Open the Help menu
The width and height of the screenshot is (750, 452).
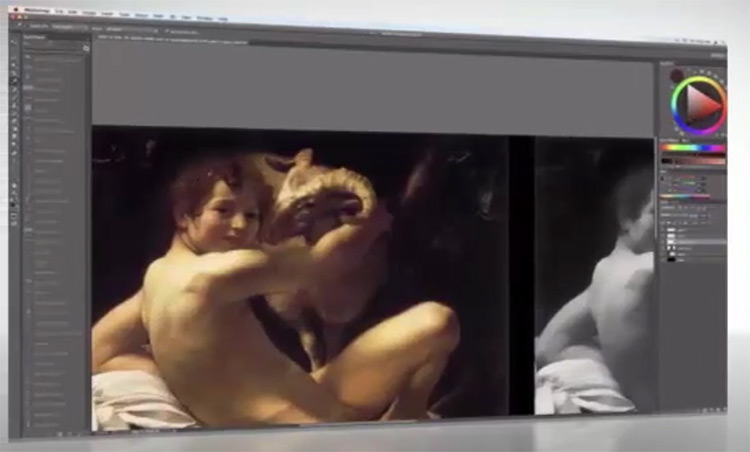point(223,19)
